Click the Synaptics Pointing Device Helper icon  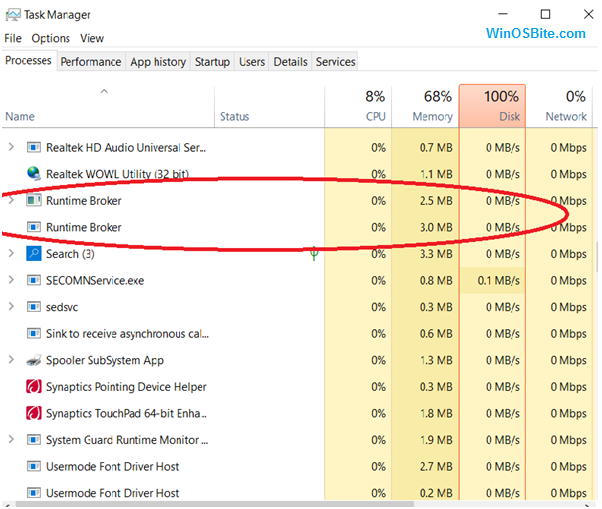click(34, 387)
